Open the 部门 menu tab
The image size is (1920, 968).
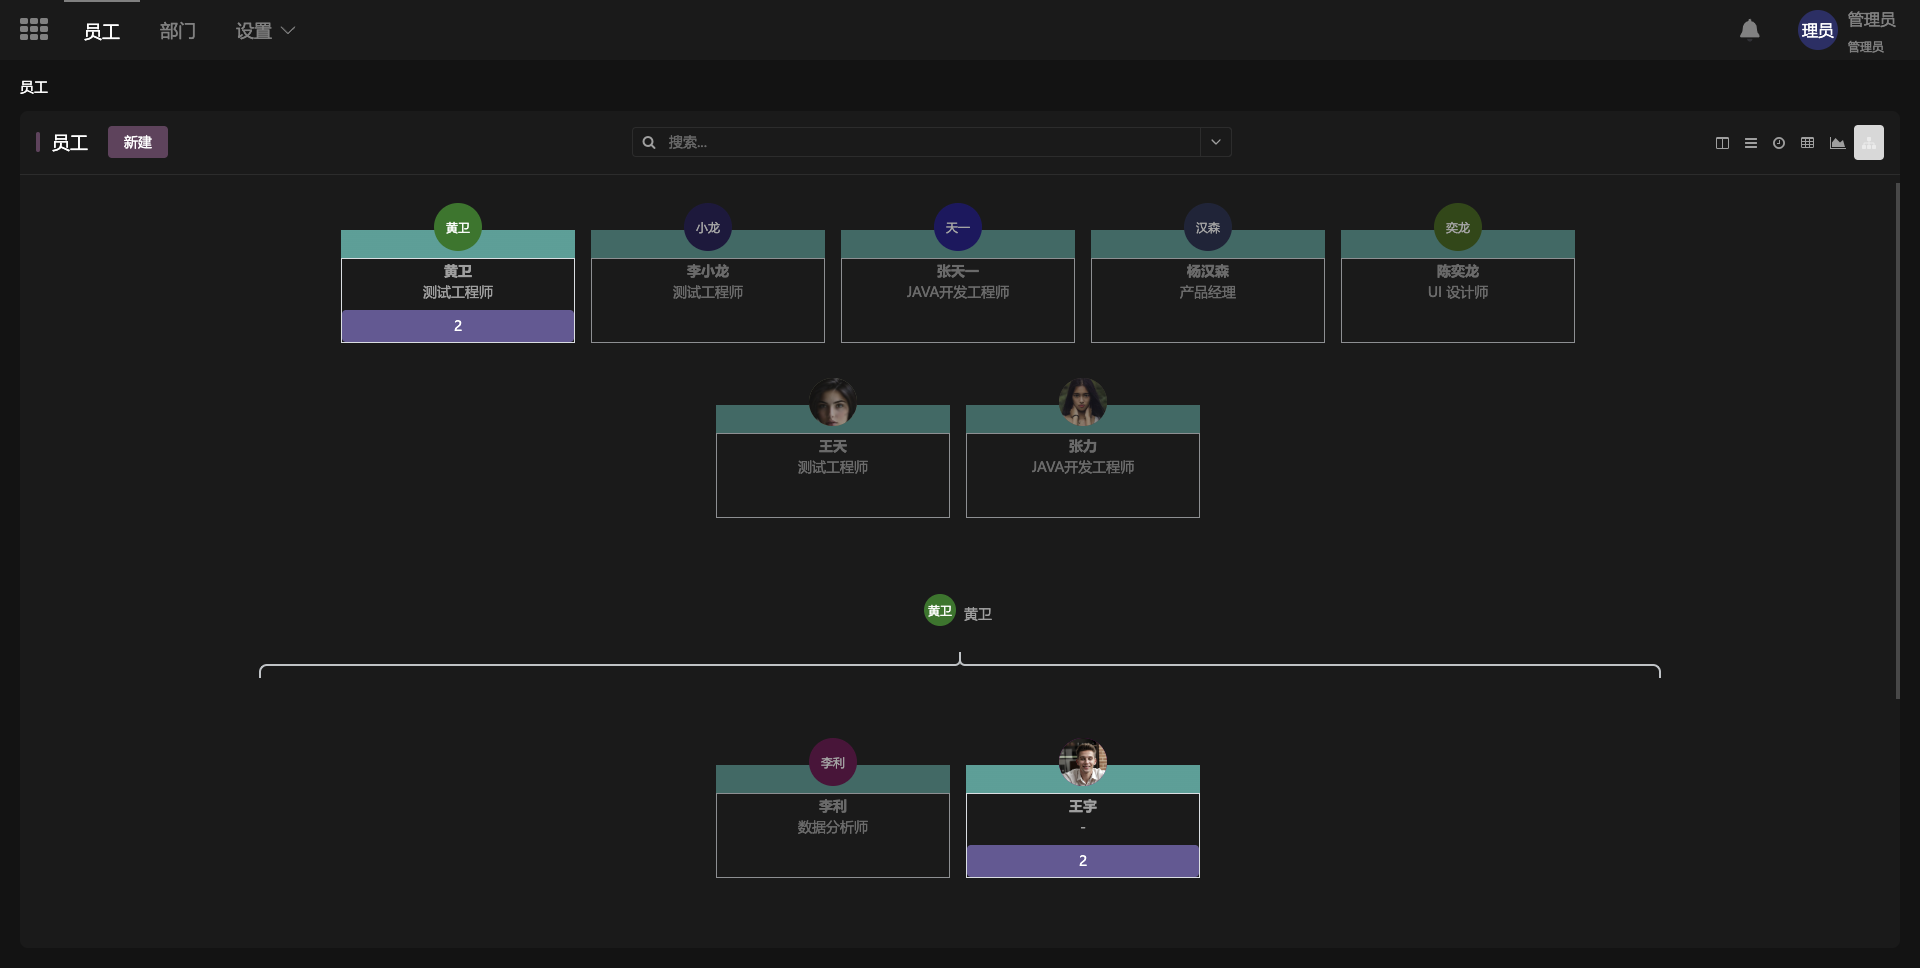(177, 31)
